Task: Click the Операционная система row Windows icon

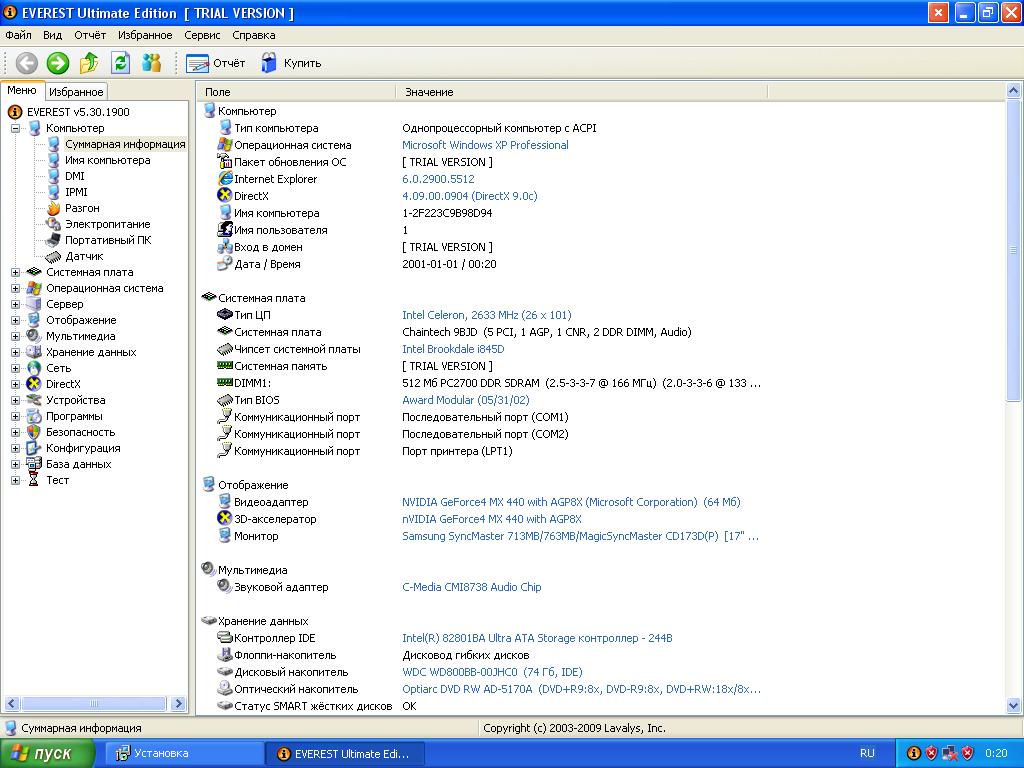Action: coord(225,144)
